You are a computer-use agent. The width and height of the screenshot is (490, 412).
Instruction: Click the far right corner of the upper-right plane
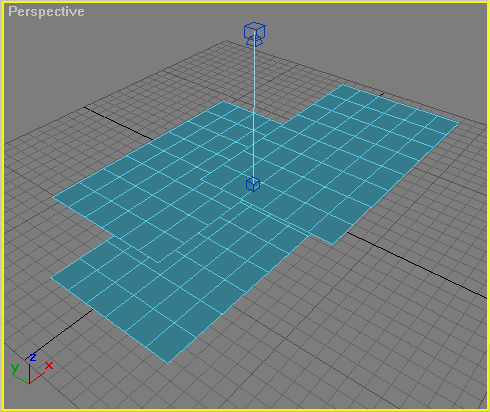click(x=459, y=123)
